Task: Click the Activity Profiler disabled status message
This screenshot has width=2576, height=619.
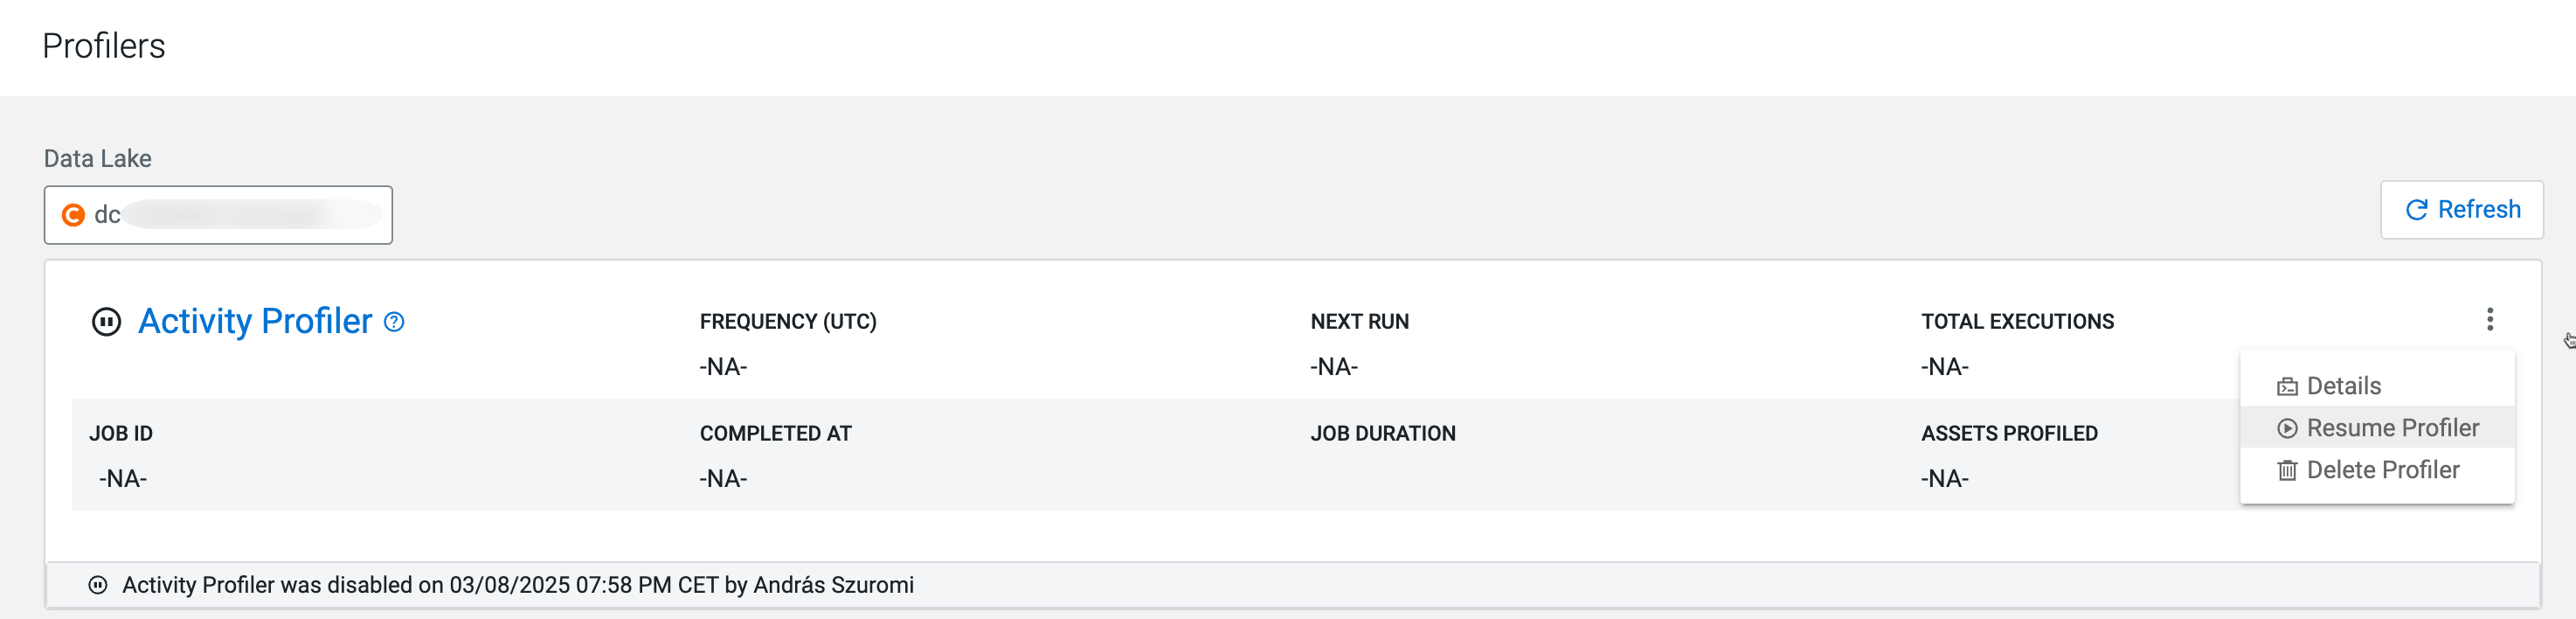Action: (x=517, y=585)
